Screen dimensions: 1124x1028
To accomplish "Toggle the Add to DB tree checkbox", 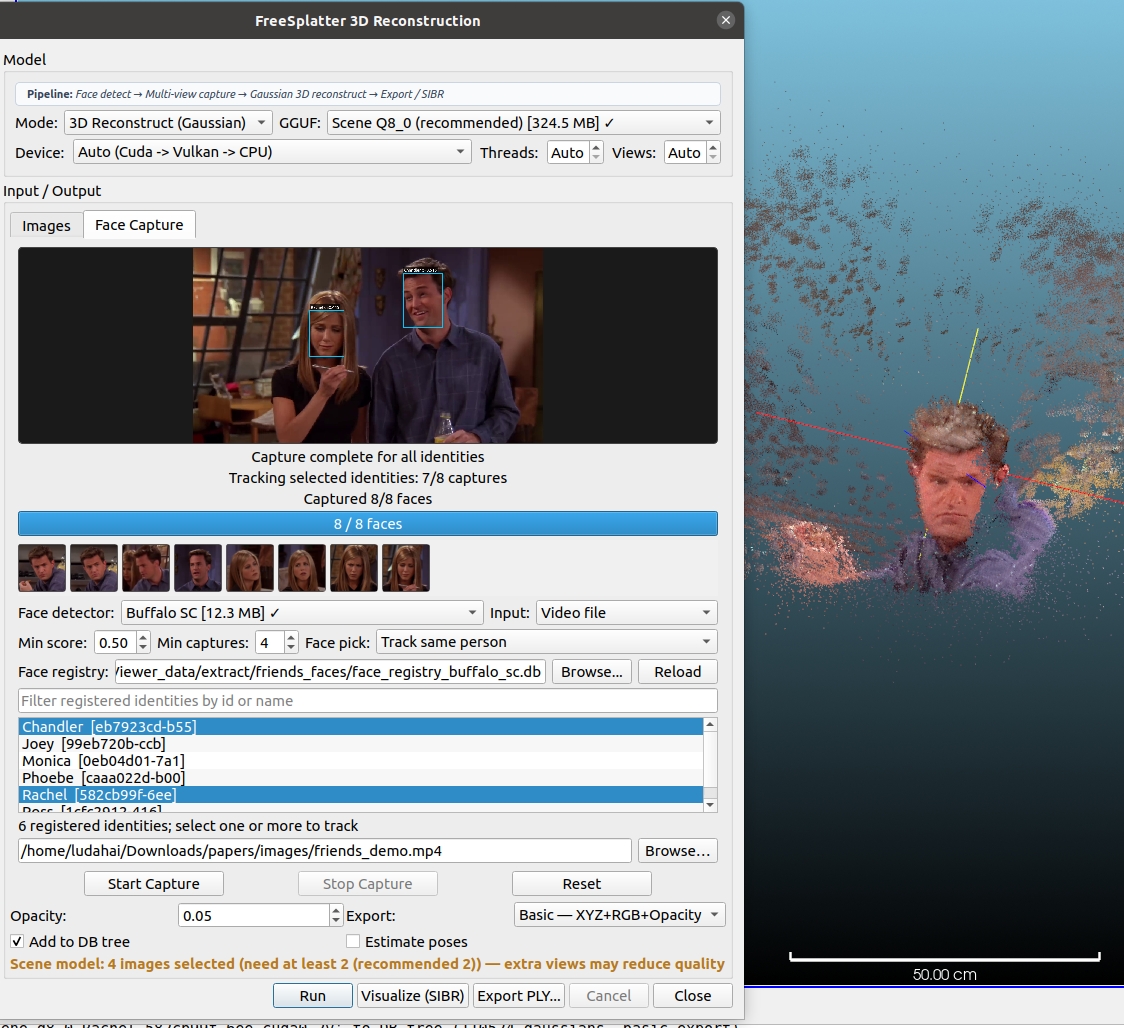I will [16, 941].
